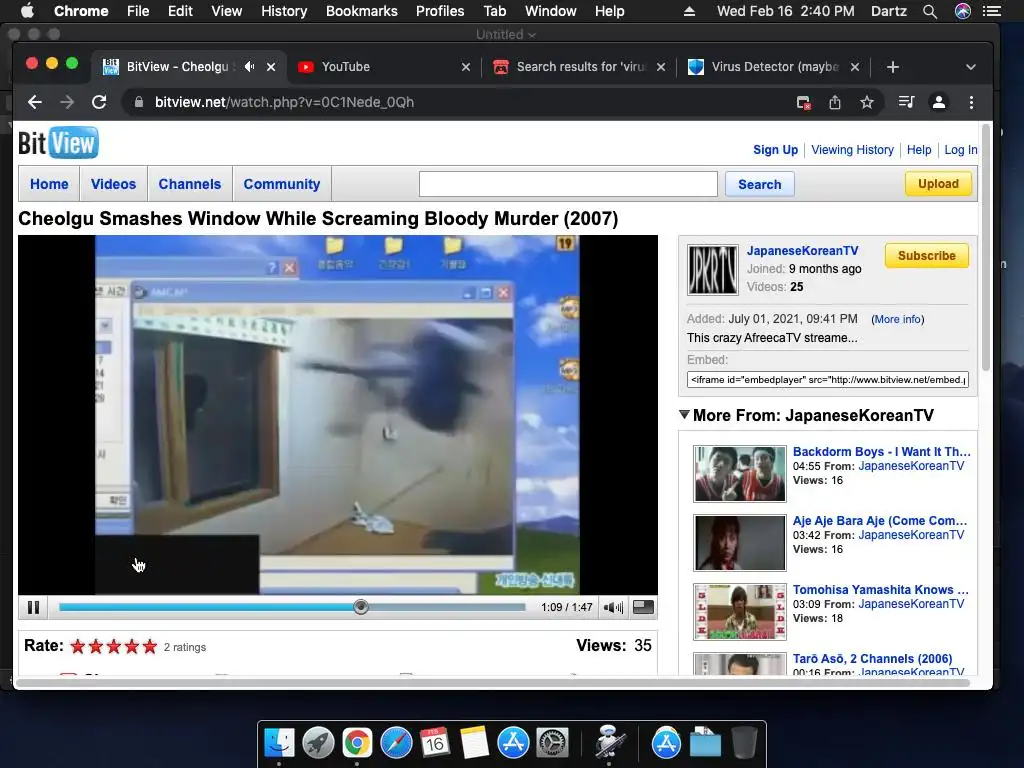Toggle the player fullscreen icon
This screenshot has height=768, width=1024.
pyautogui.click(x=643, y=607)
